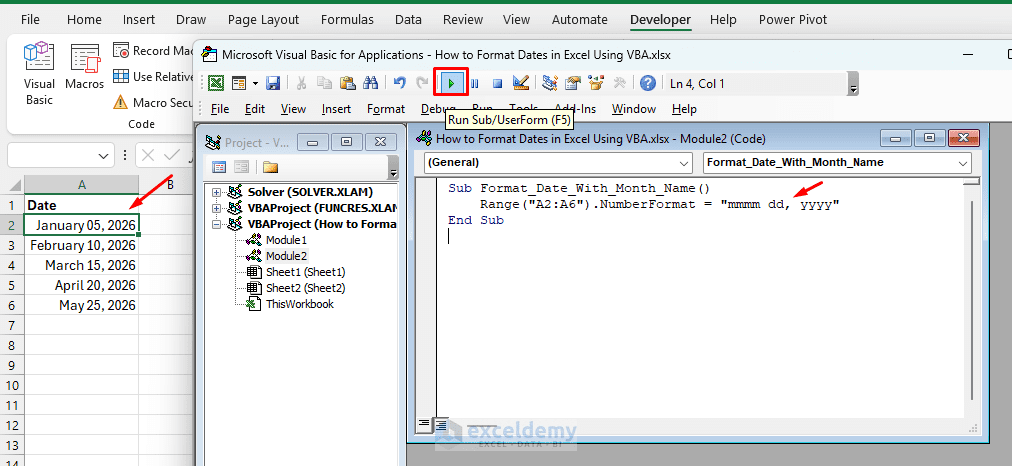This screenshot has height=466, width=1012.
Task: Click the View Microsoft Excel toolbar icon
Action: (x=216, y=83)
